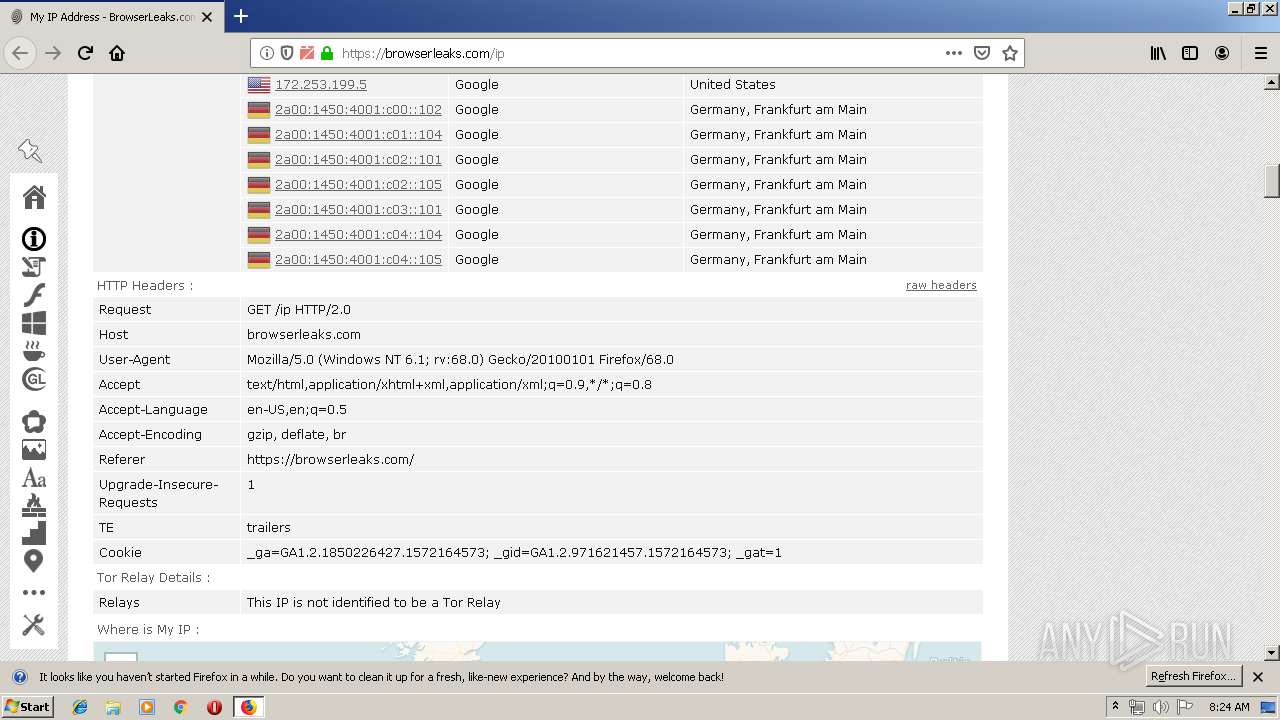This screenshot has height=720, width=1280.
Task: Open the Geolocation pin icon
Action: point(34,561)
